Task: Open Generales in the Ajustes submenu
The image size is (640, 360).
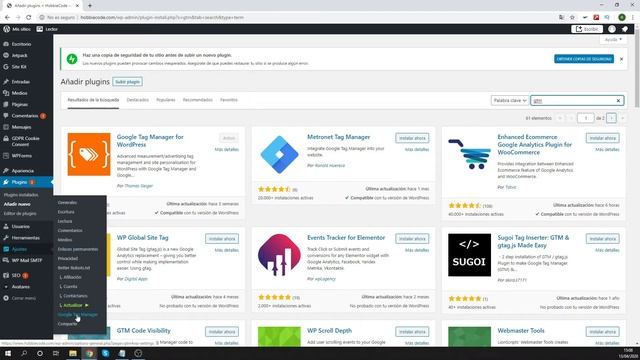Action: pyautogui.click(x=67, y=202)
